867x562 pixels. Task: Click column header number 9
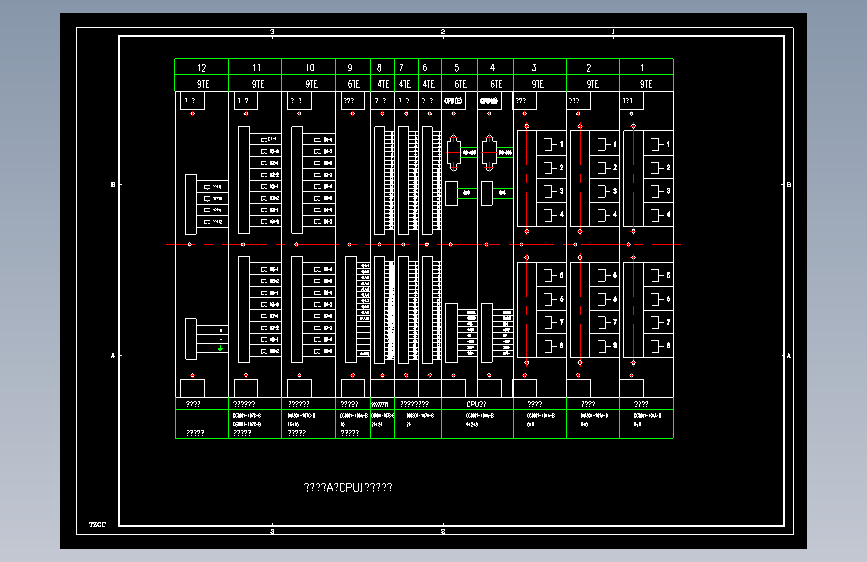click(350, 67)
